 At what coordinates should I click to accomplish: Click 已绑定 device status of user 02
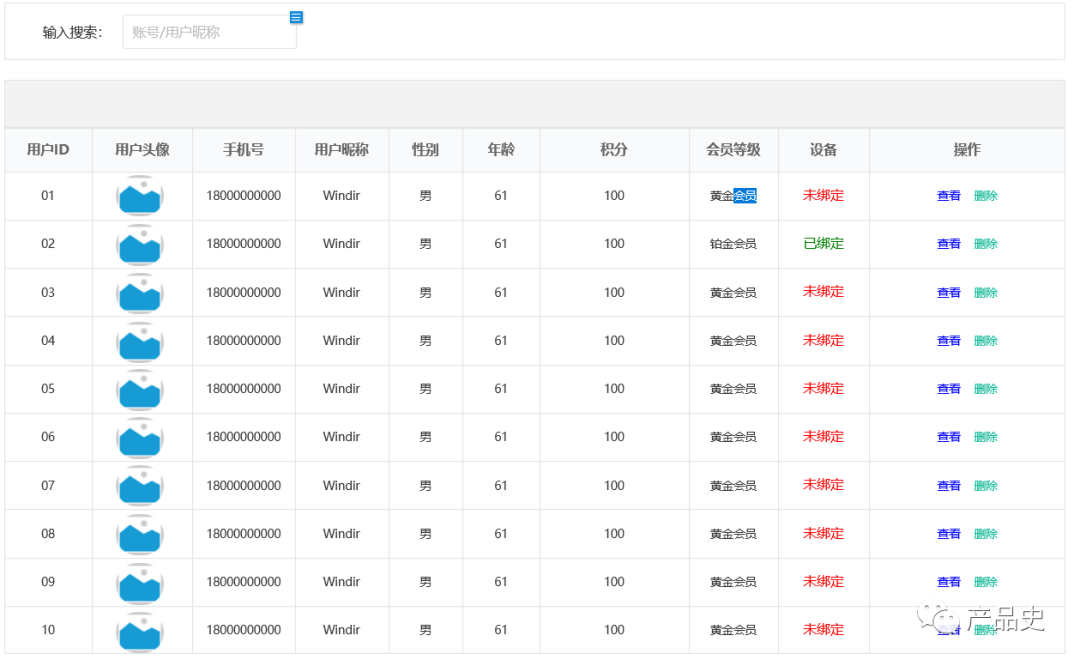coord(823,244)
